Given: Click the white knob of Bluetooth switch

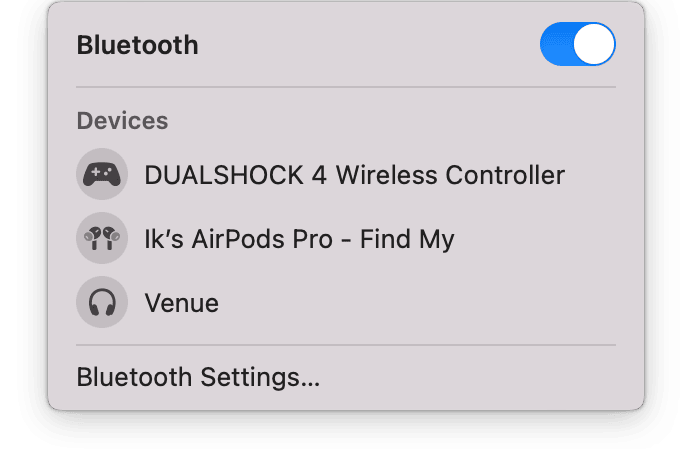Looking at the screenshot, I should pos(594,44).
